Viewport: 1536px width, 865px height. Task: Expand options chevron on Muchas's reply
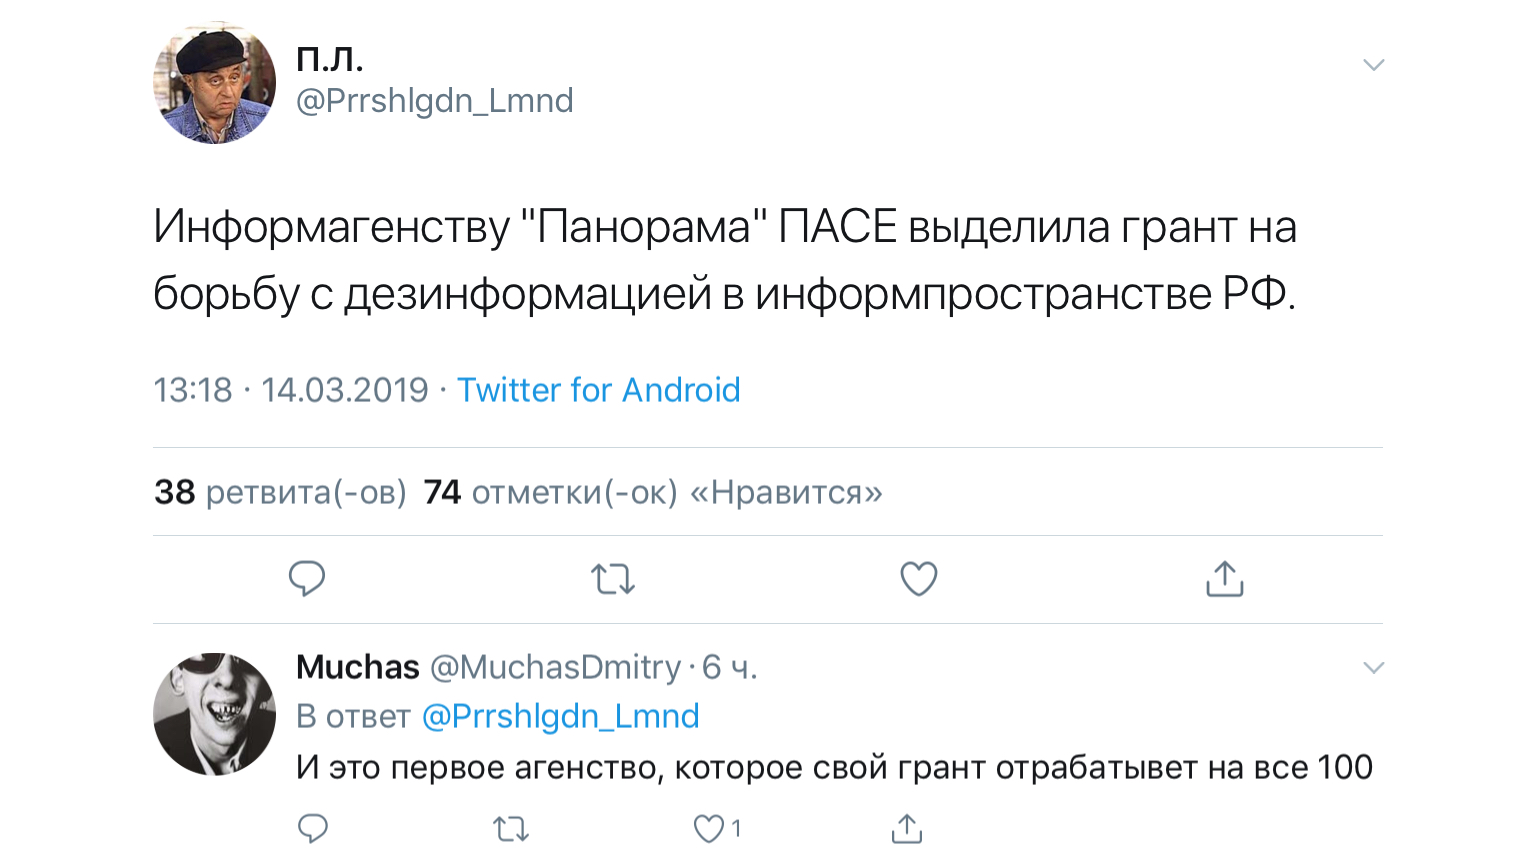click(x=1373, y=668)
